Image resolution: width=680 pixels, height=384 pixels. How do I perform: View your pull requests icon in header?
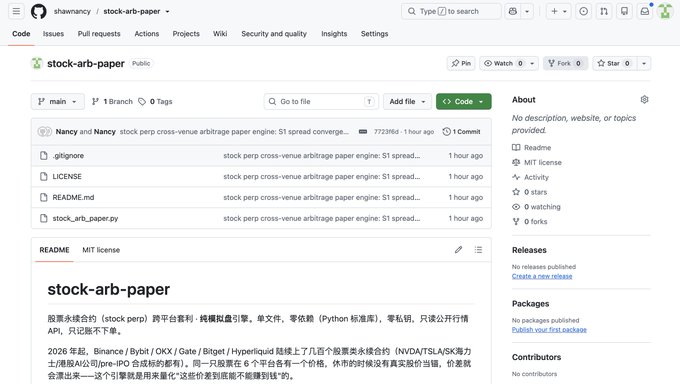pos(604,11)
